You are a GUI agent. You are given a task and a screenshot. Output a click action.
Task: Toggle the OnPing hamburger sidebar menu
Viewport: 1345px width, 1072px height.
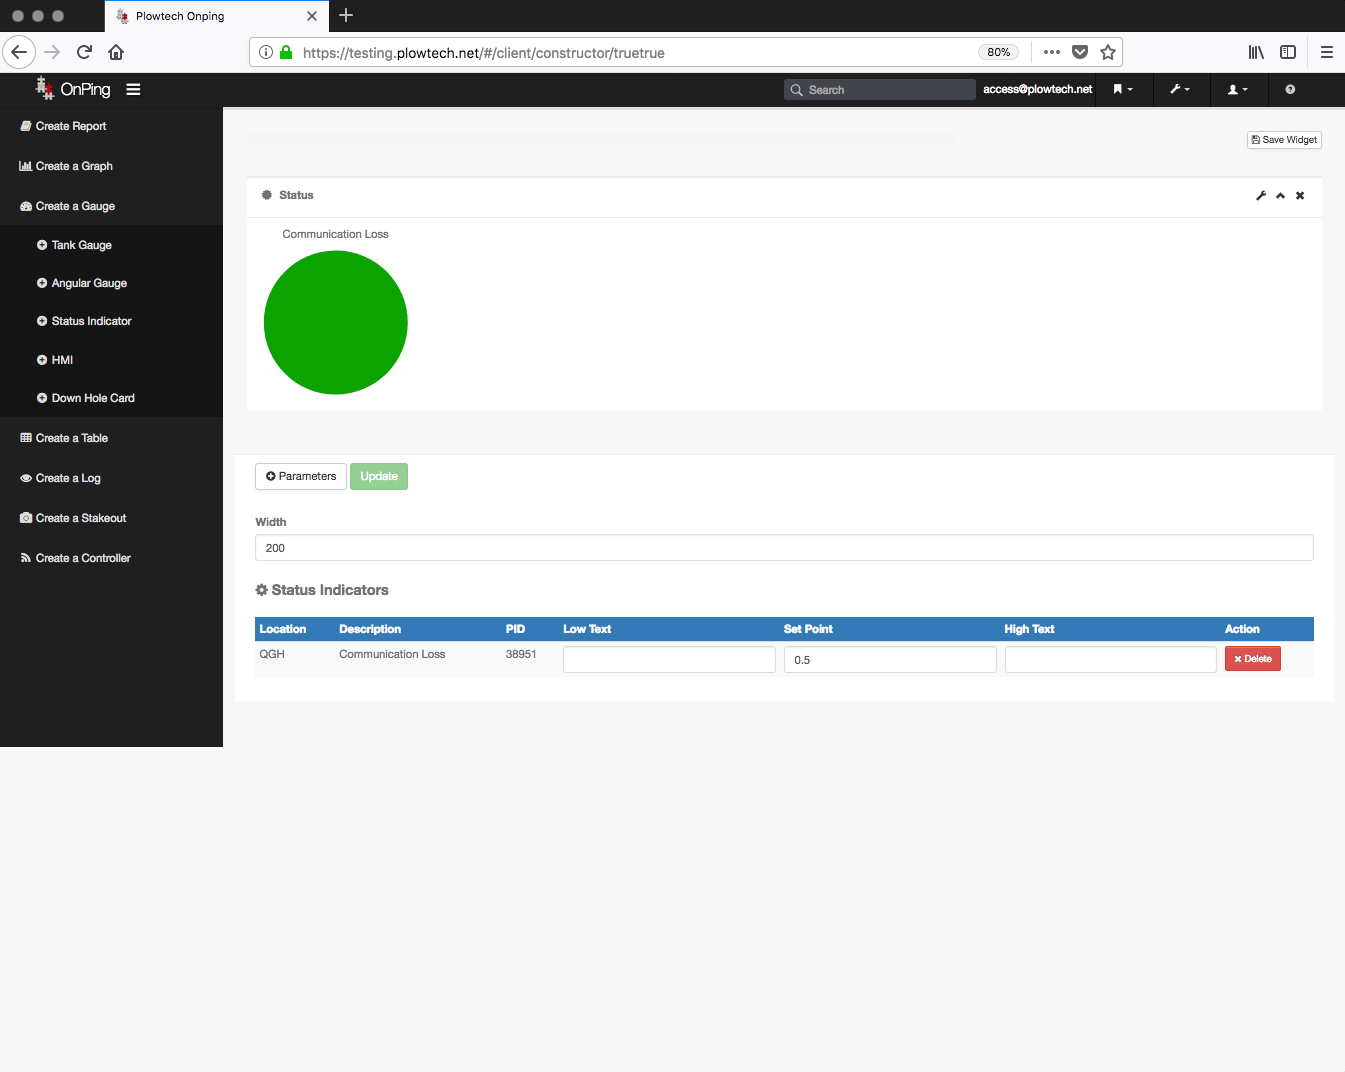133,90
